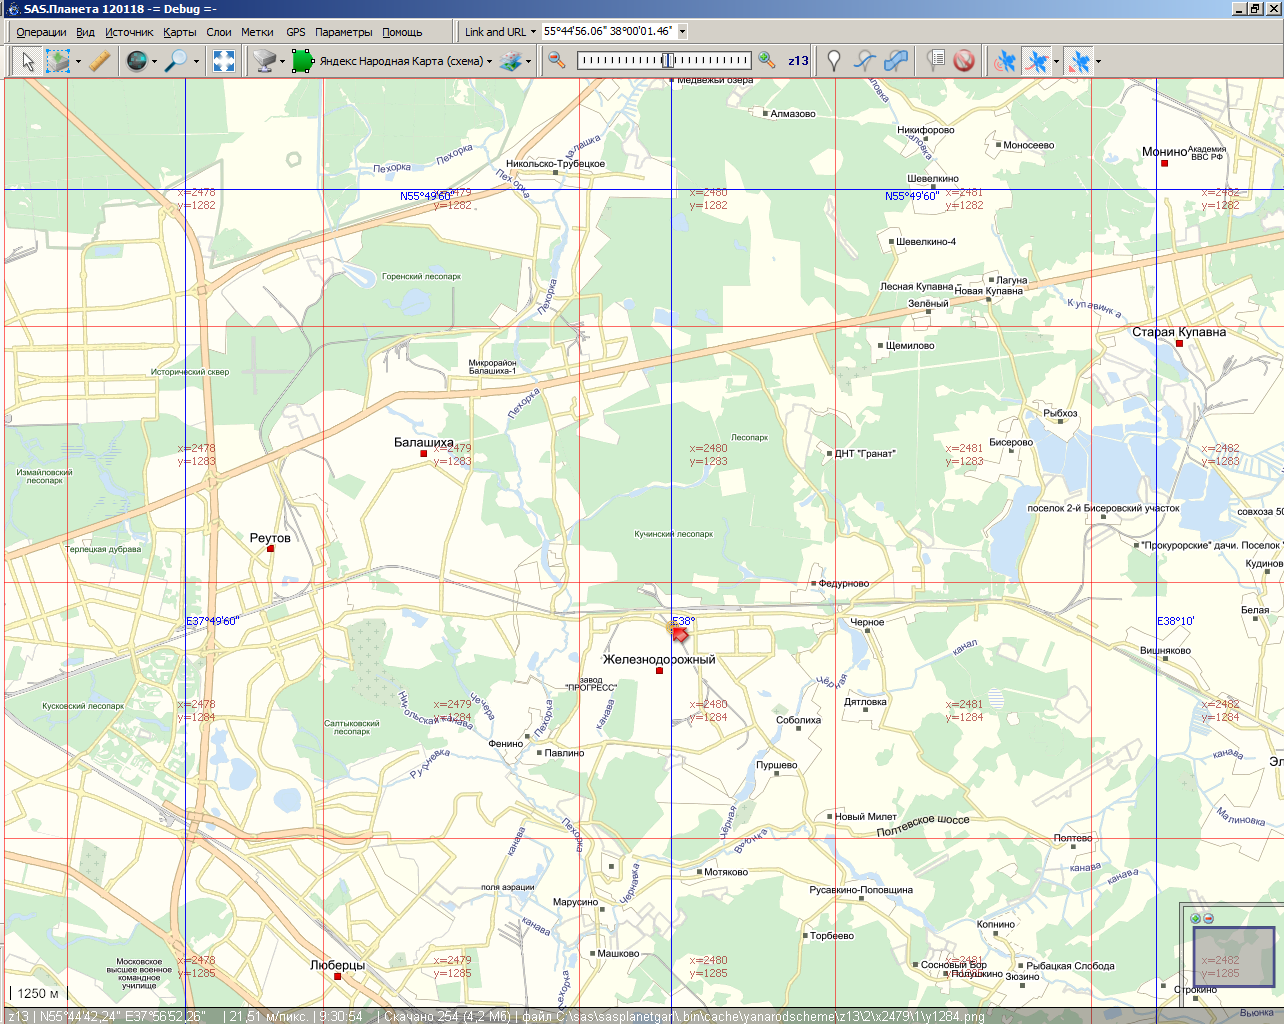Expand the coordinates combo box arrow
The width and height of the screenshot is (1284, 1024).
(683, 32)
